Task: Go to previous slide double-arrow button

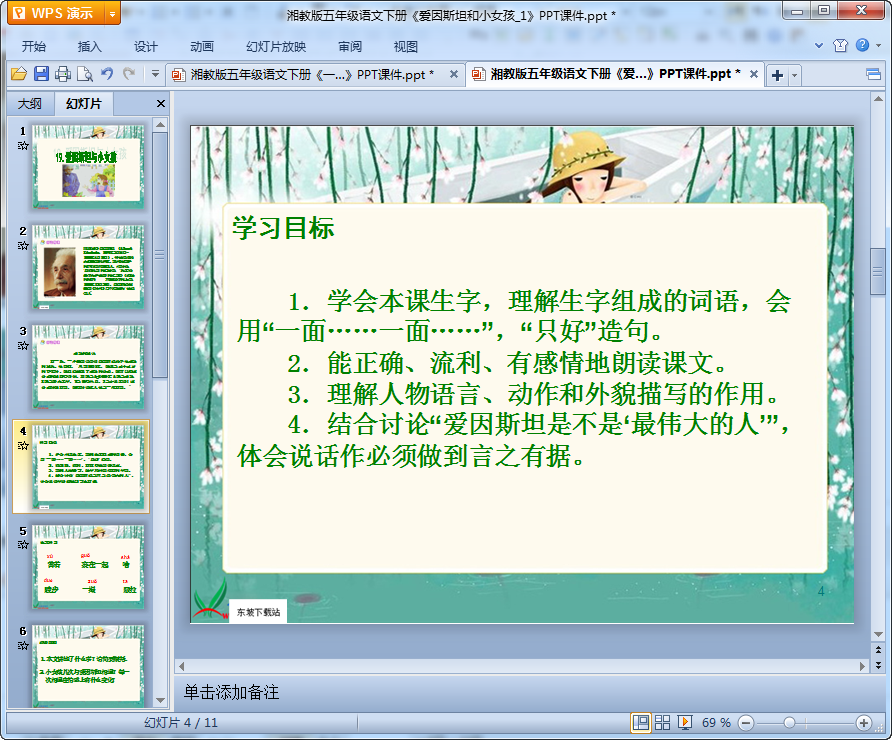Action: (x=878, y=650)
